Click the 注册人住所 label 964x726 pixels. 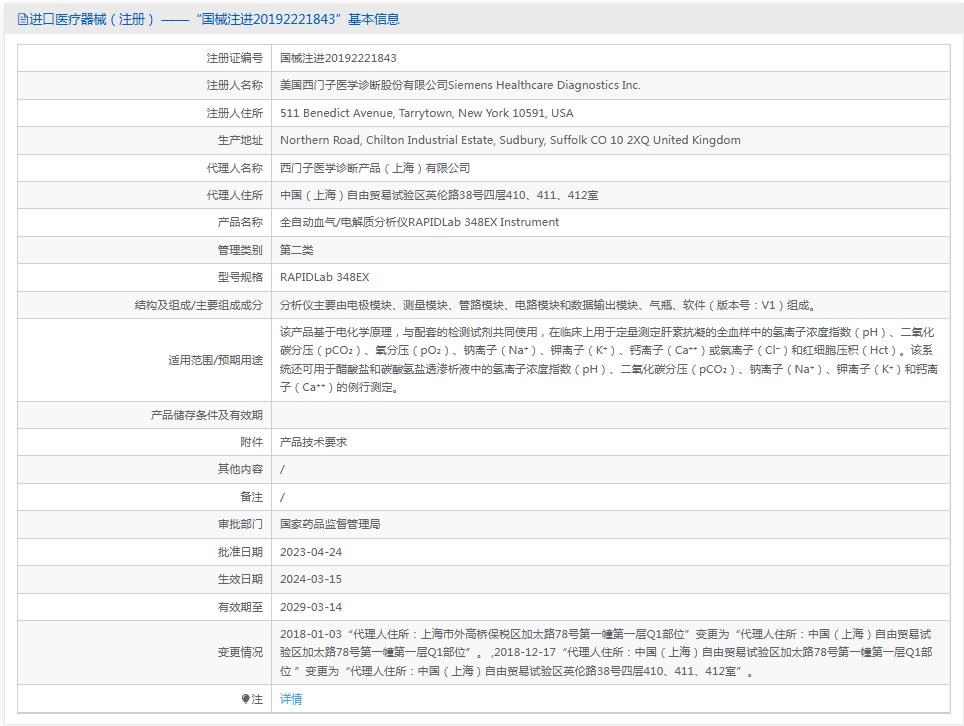point(234,113)
